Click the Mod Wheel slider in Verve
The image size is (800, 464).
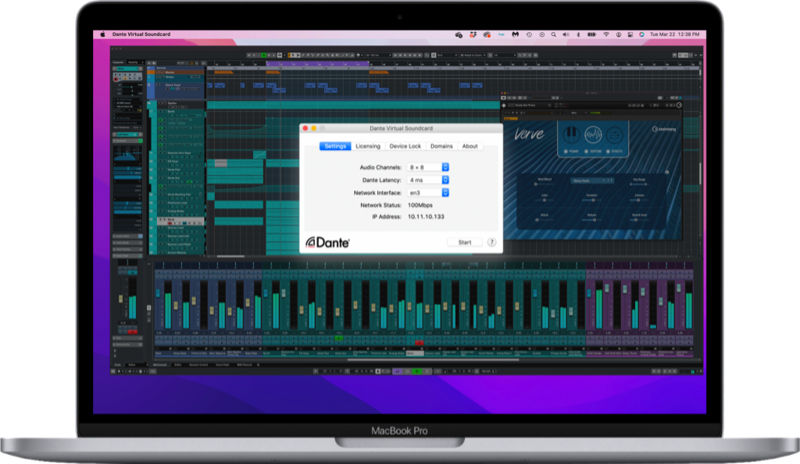[544, 184]
